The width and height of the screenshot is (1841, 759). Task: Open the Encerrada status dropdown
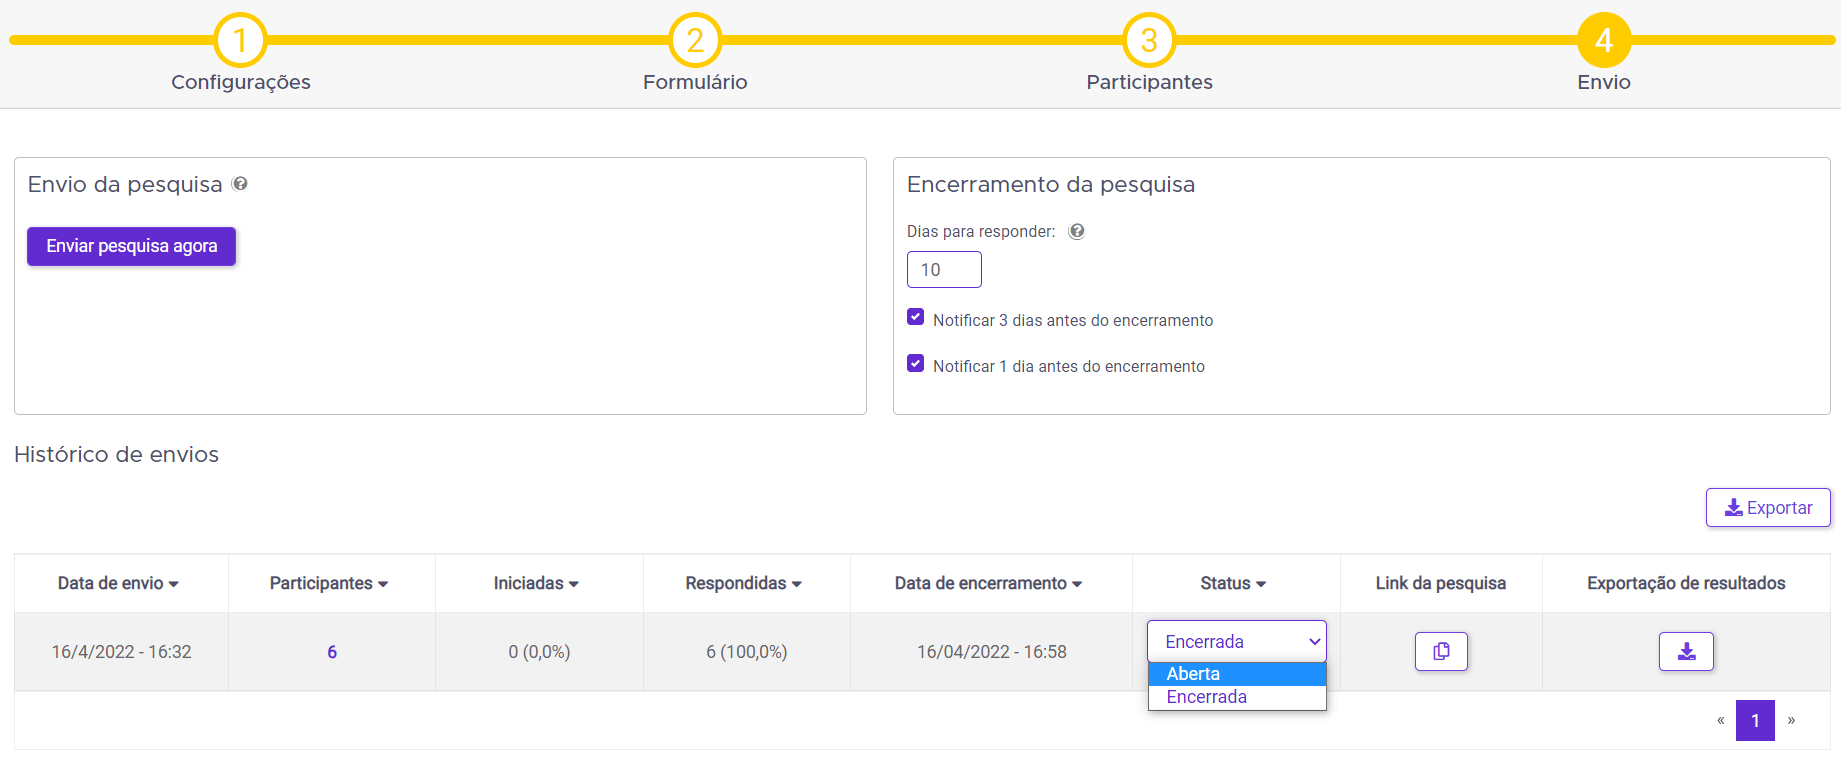[1237, 642]
